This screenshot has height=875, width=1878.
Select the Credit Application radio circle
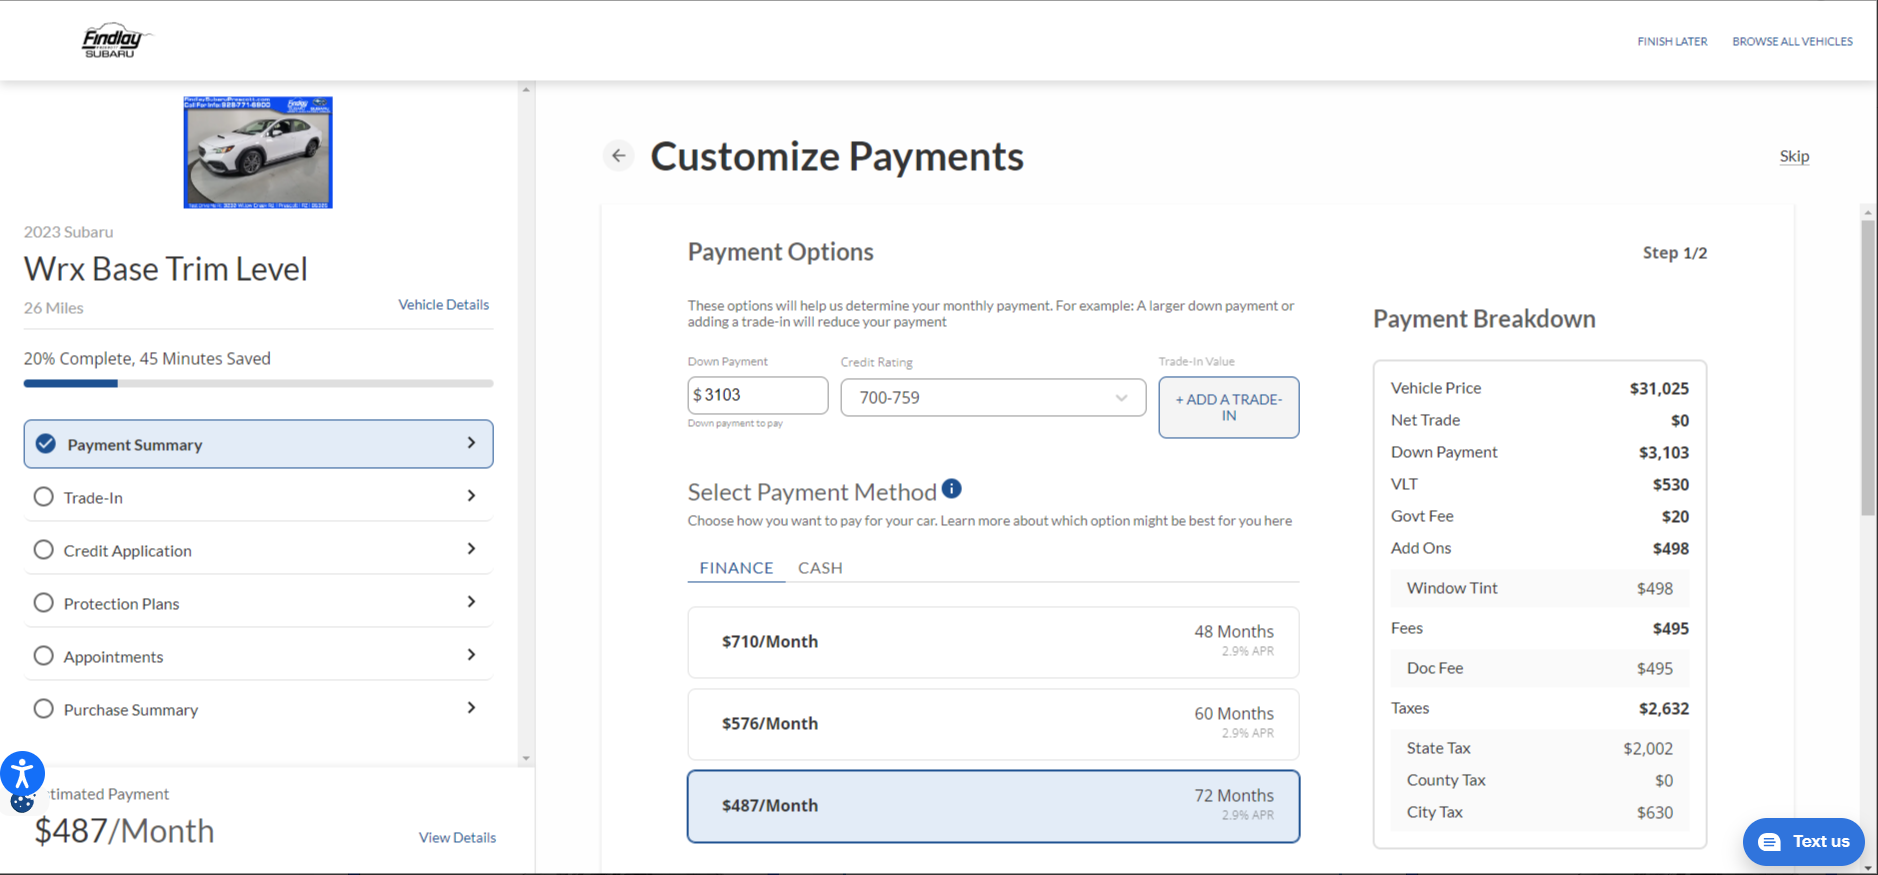[x=44, y=550]
